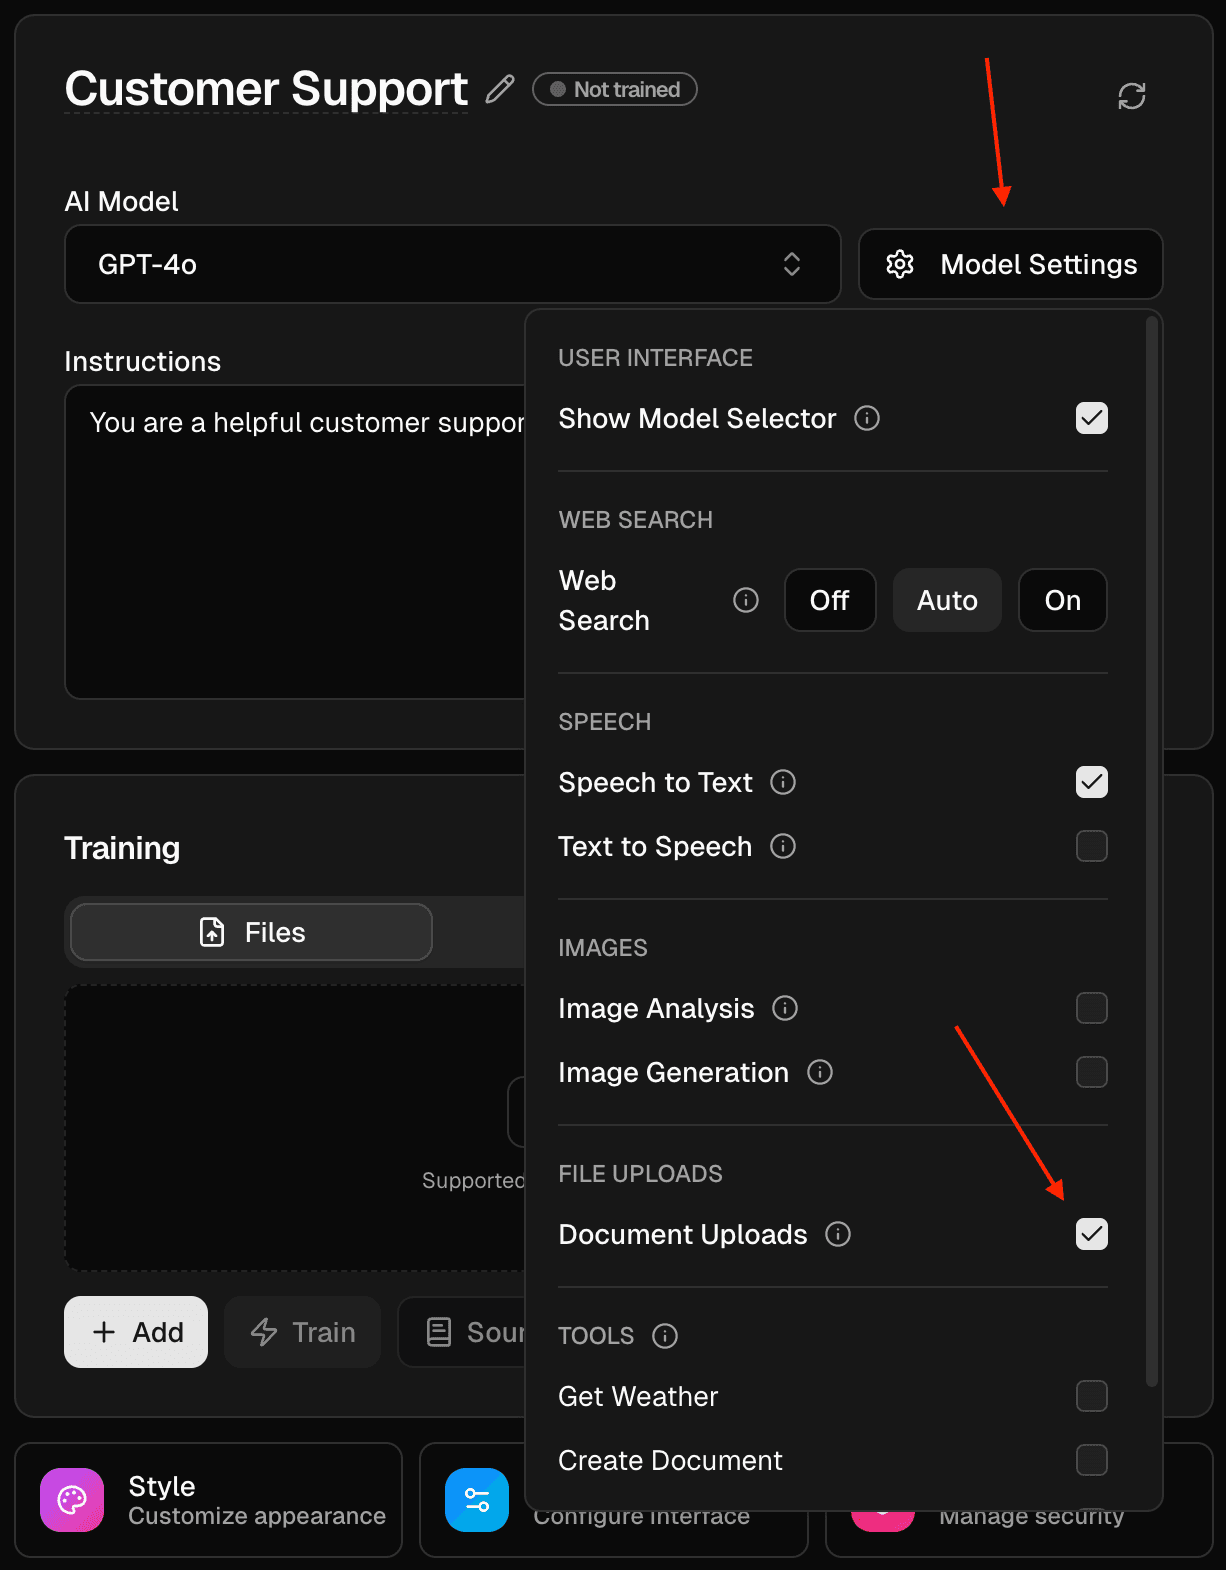
Task: Click the info icon beside Document Uploads
Action: [838, 1234]
